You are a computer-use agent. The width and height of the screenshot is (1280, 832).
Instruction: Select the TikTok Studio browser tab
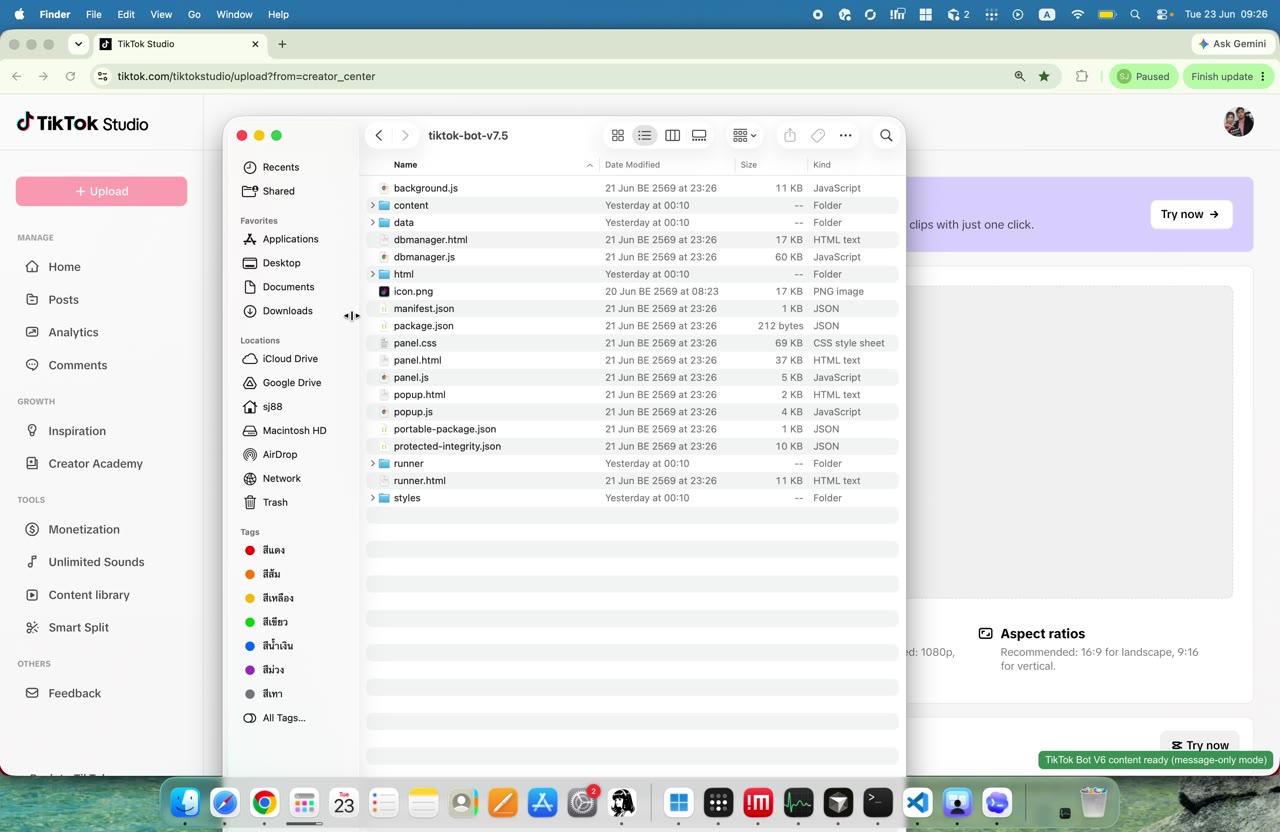180,44
